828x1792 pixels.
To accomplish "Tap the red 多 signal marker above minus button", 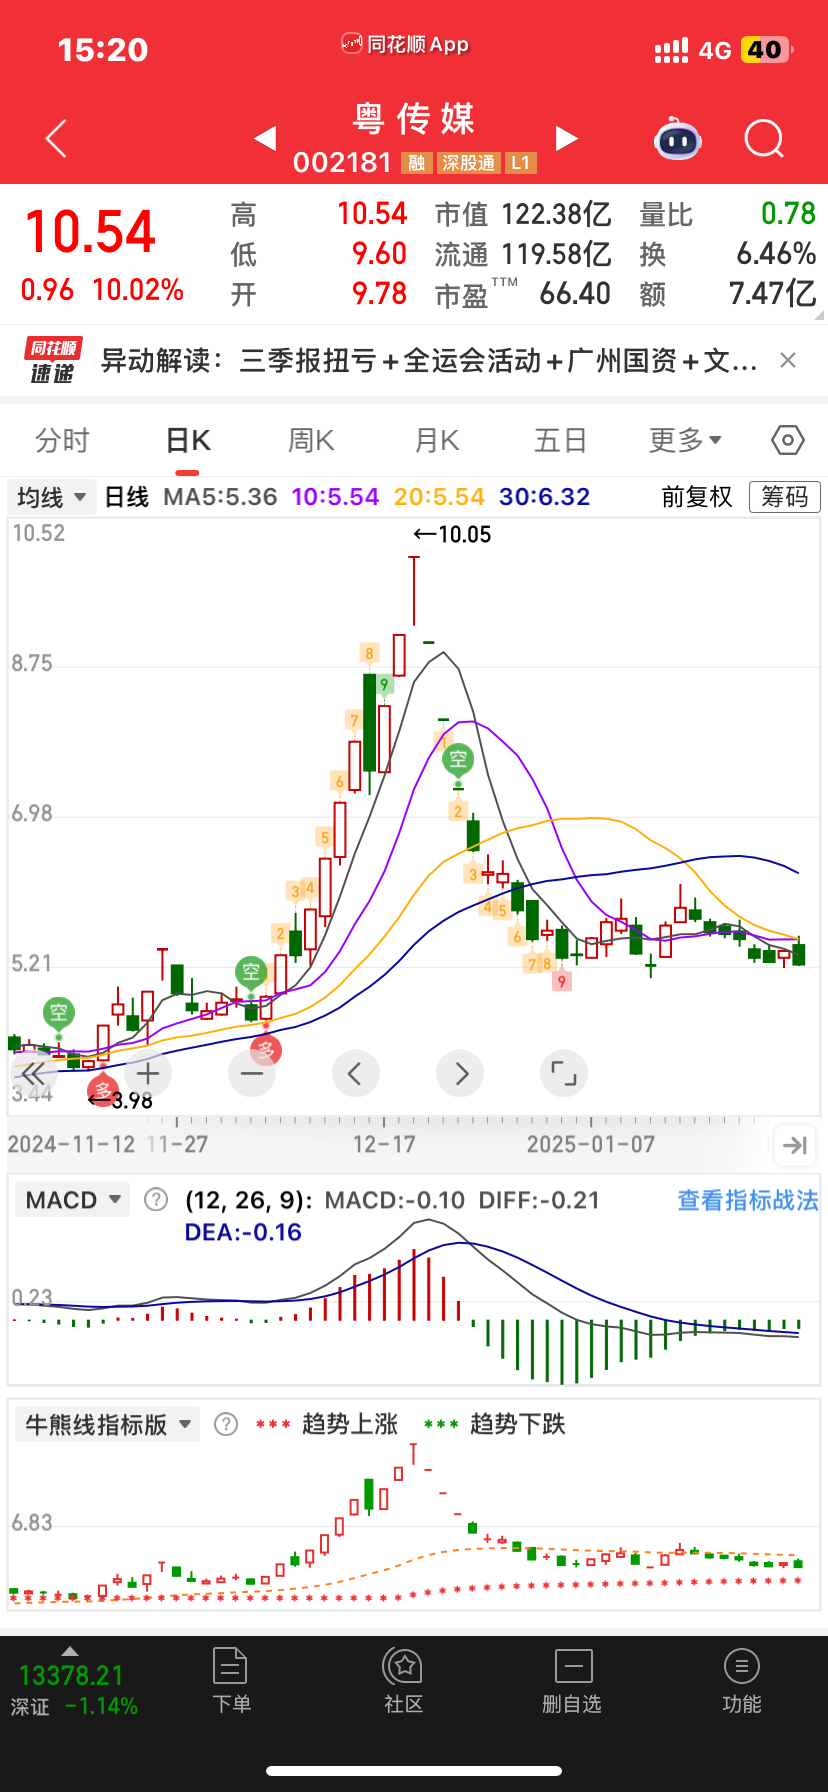I will (265, 1050).
